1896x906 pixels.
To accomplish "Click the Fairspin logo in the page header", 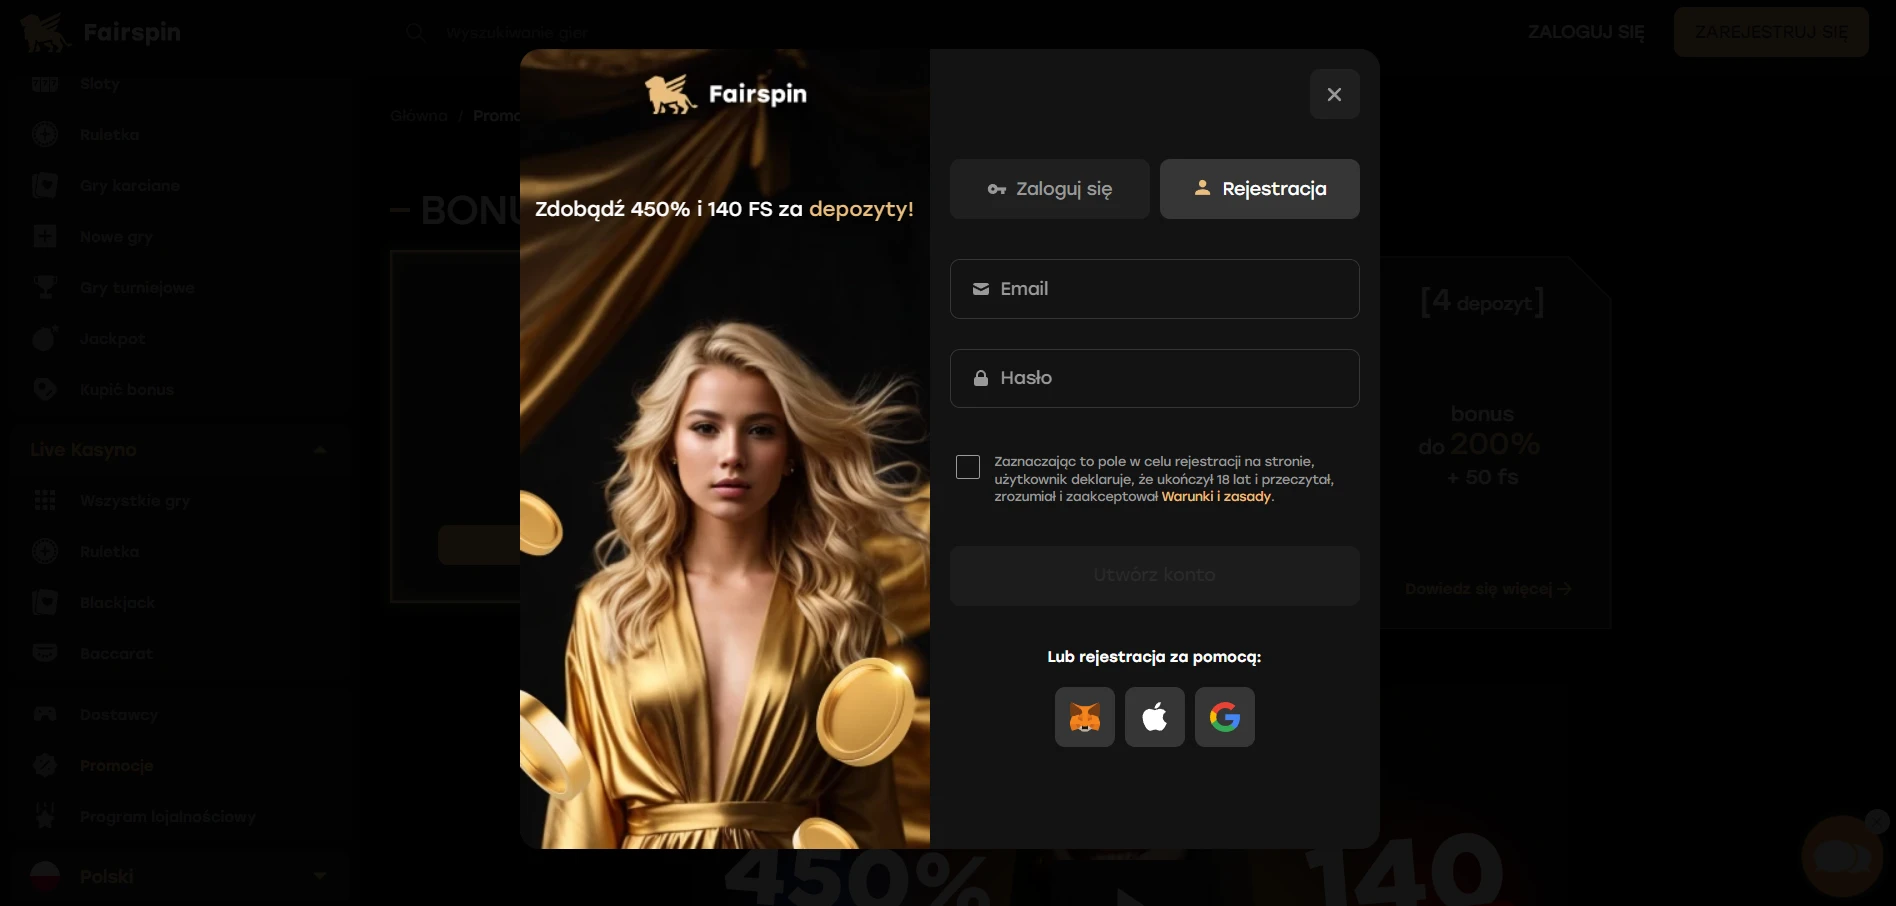I will (100, 32).
